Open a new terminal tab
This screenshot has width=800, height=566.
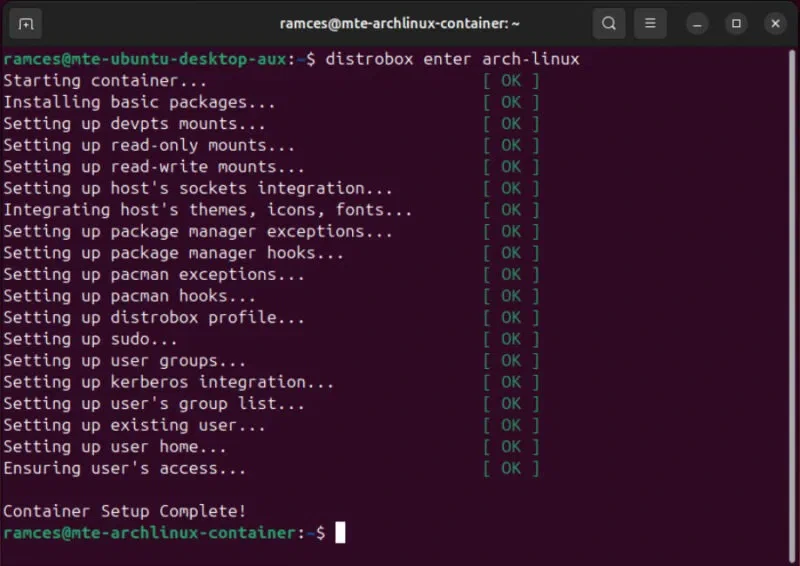tap(26, 23)
